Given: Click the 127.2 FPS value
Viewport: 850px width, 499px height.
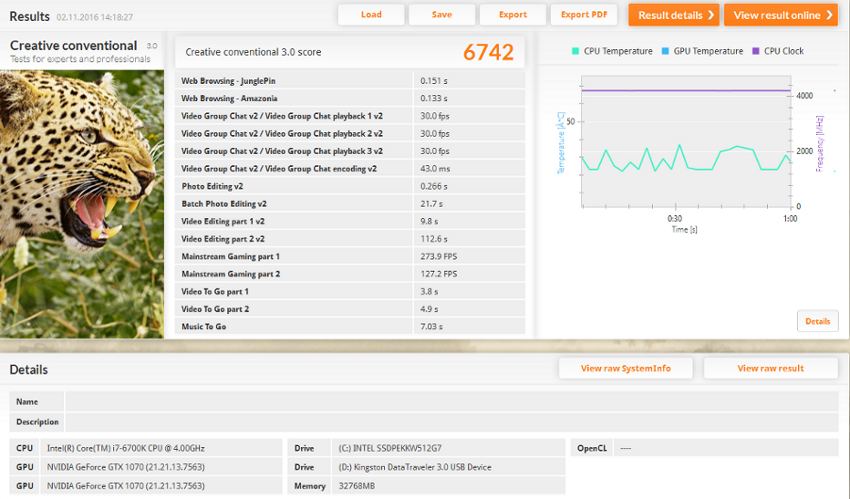Looking at the screenshot, I should pyautogui.click(x=439, y=274).
